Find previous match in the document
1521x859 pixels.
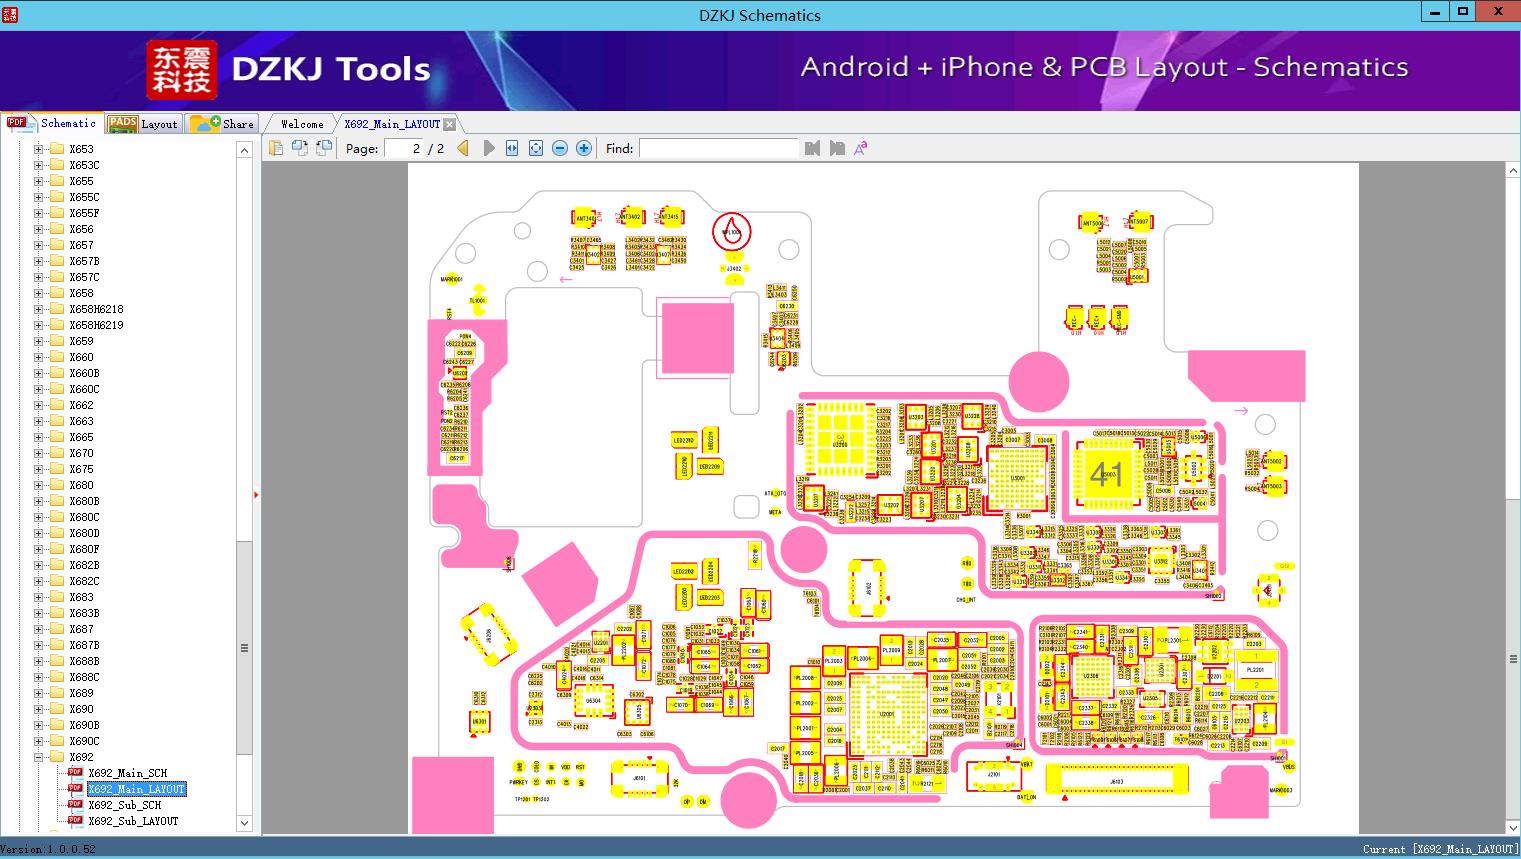[812, 148]
